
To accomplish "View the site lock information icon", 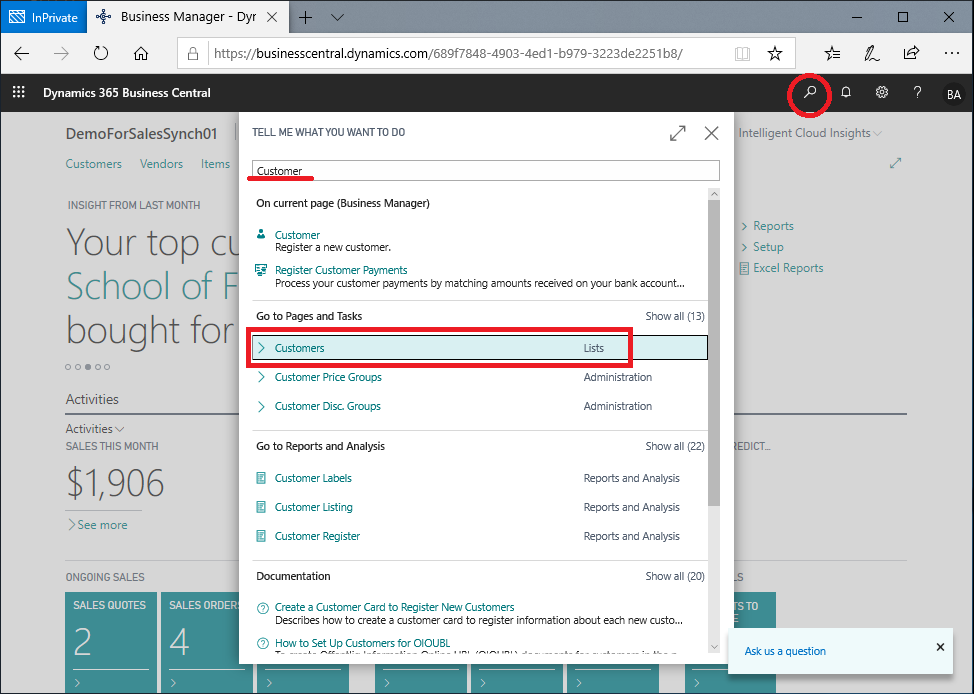I will [193, 53].
